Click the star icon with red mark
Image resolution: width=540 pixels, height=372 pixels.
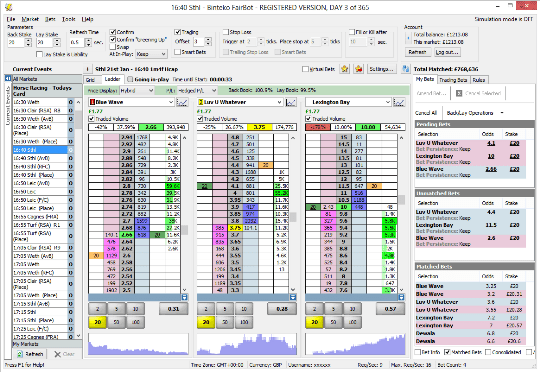coord(359,69)
